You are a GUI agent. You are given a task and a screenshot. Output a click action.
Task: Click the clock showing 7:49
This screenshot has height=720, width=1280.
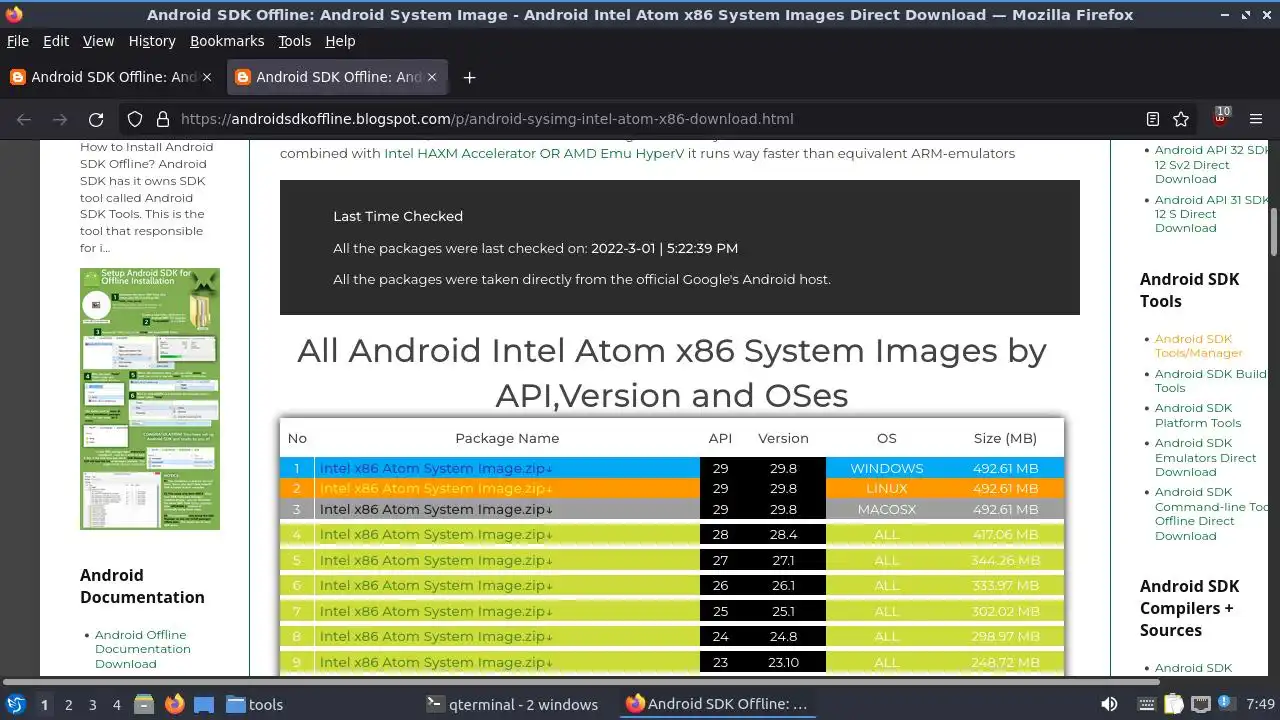1260,704
